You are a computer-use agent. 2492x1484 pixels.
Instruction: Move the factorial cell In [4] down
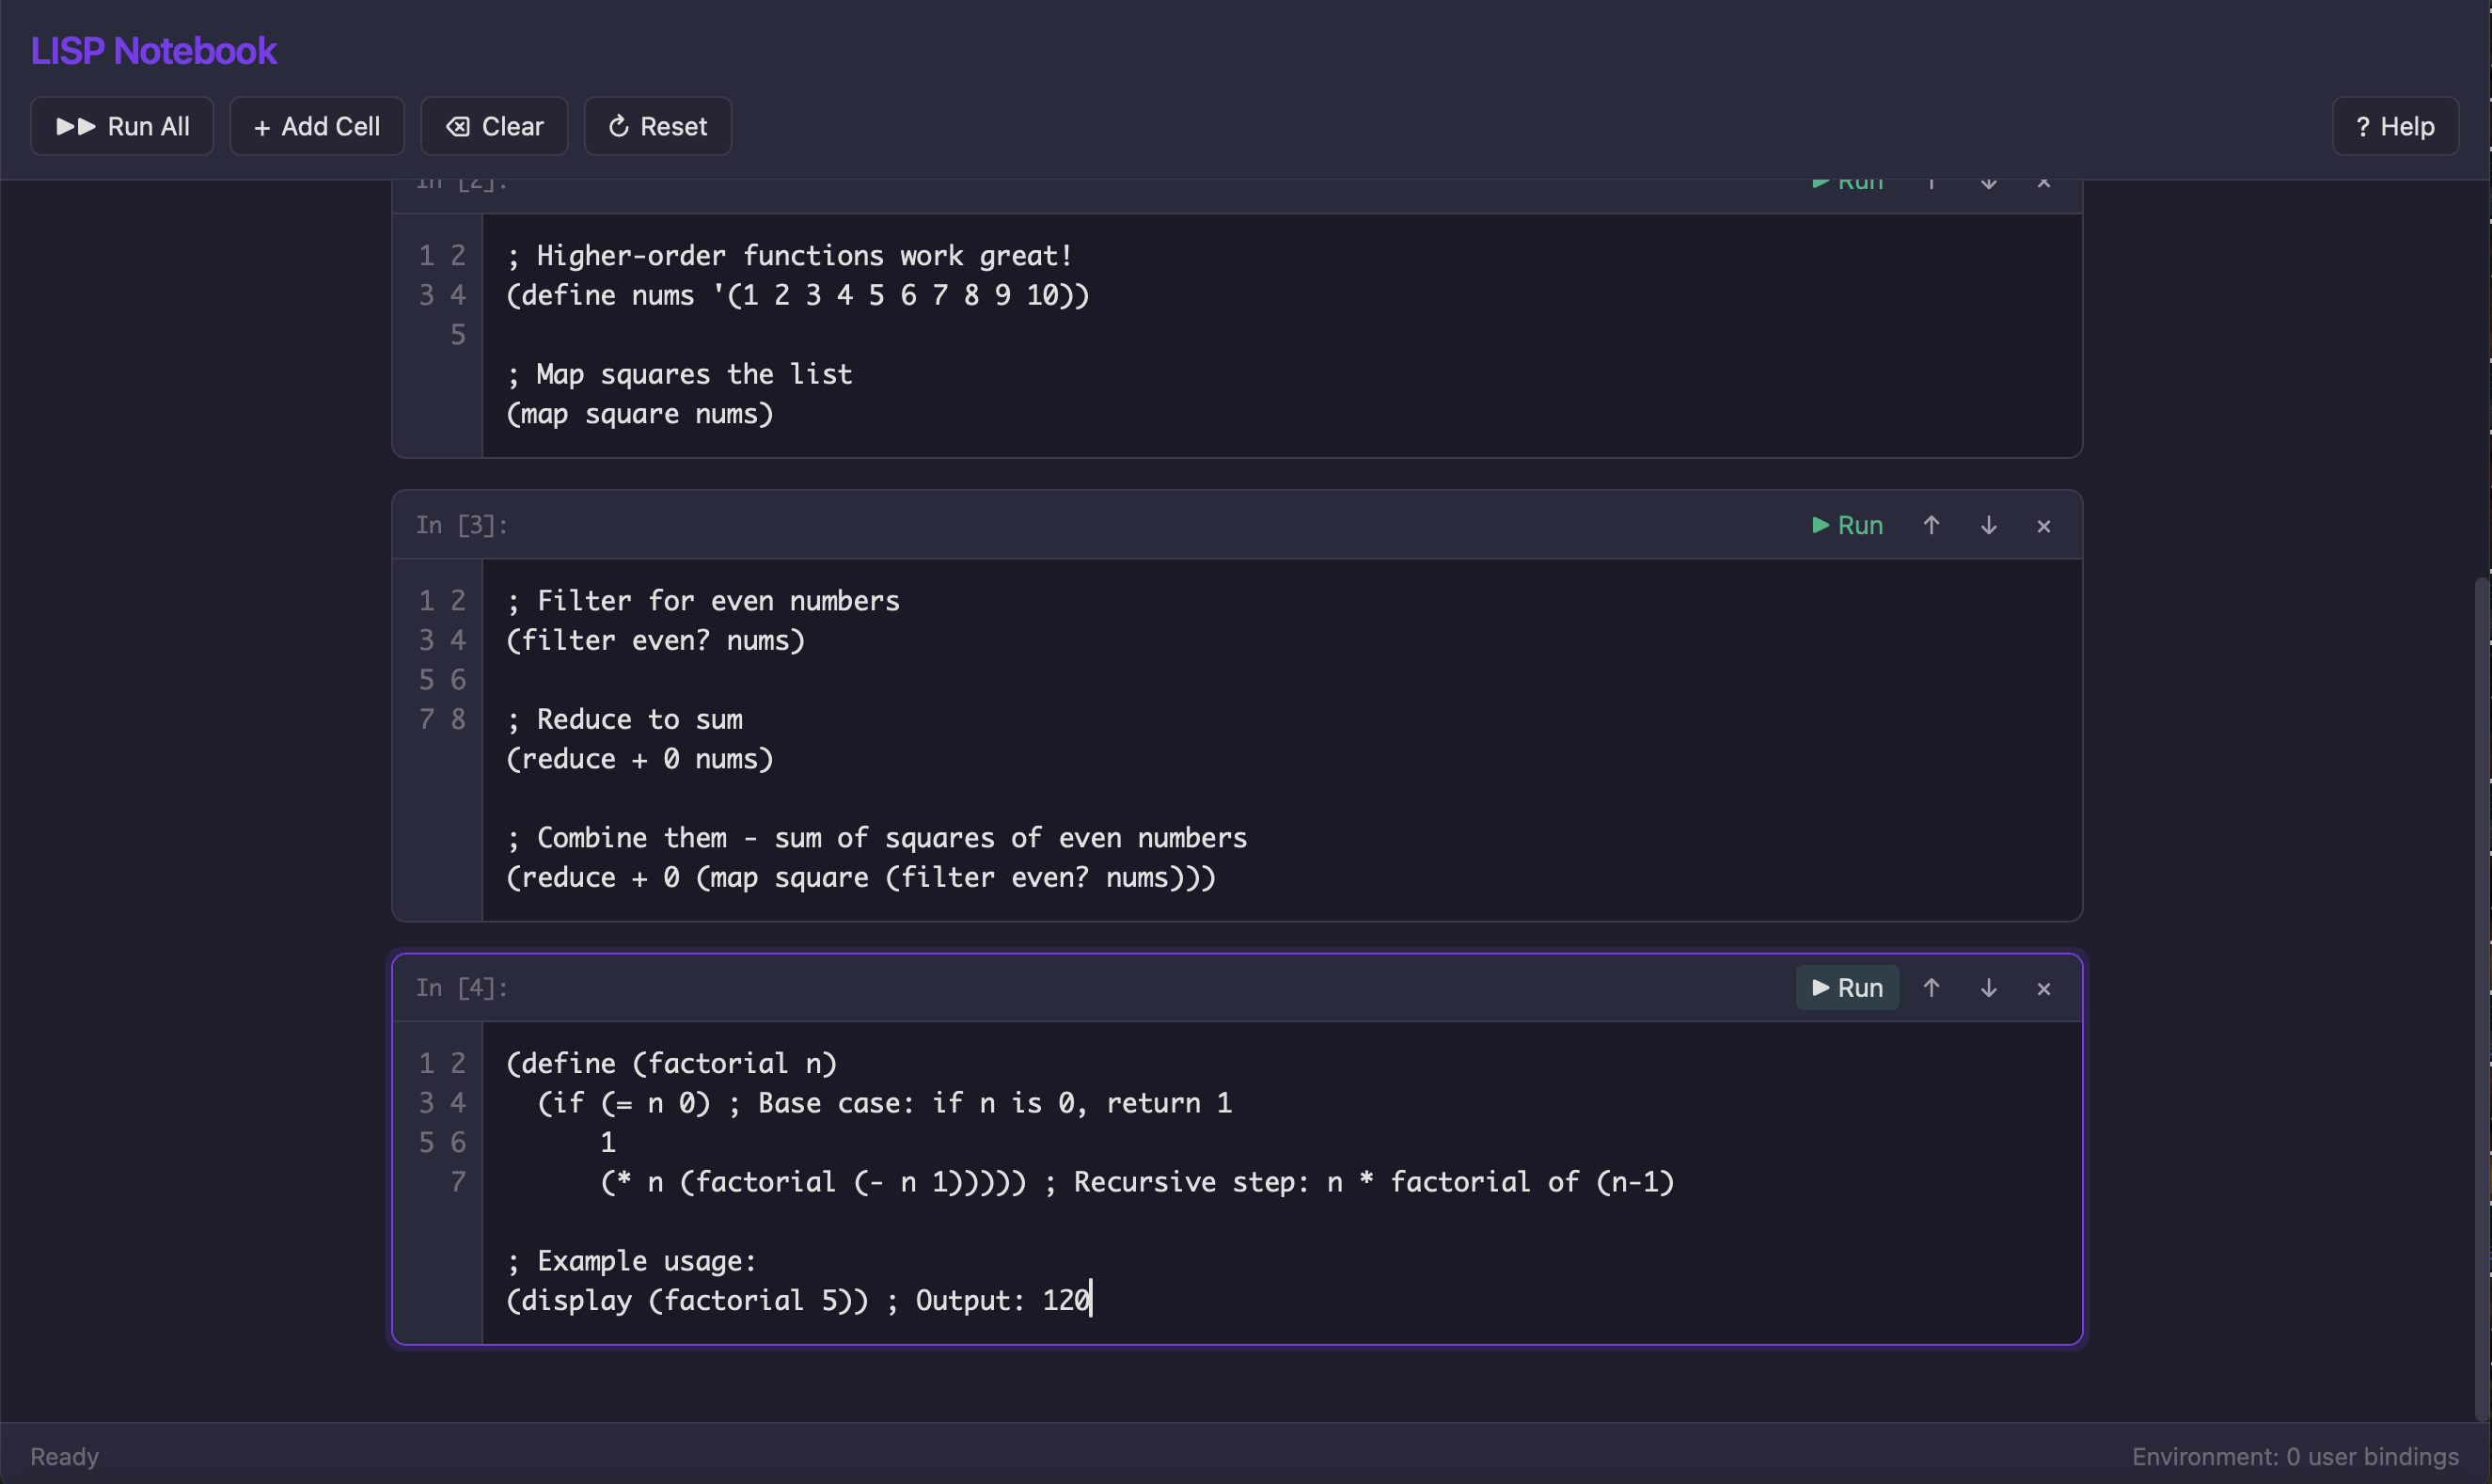1989,987
